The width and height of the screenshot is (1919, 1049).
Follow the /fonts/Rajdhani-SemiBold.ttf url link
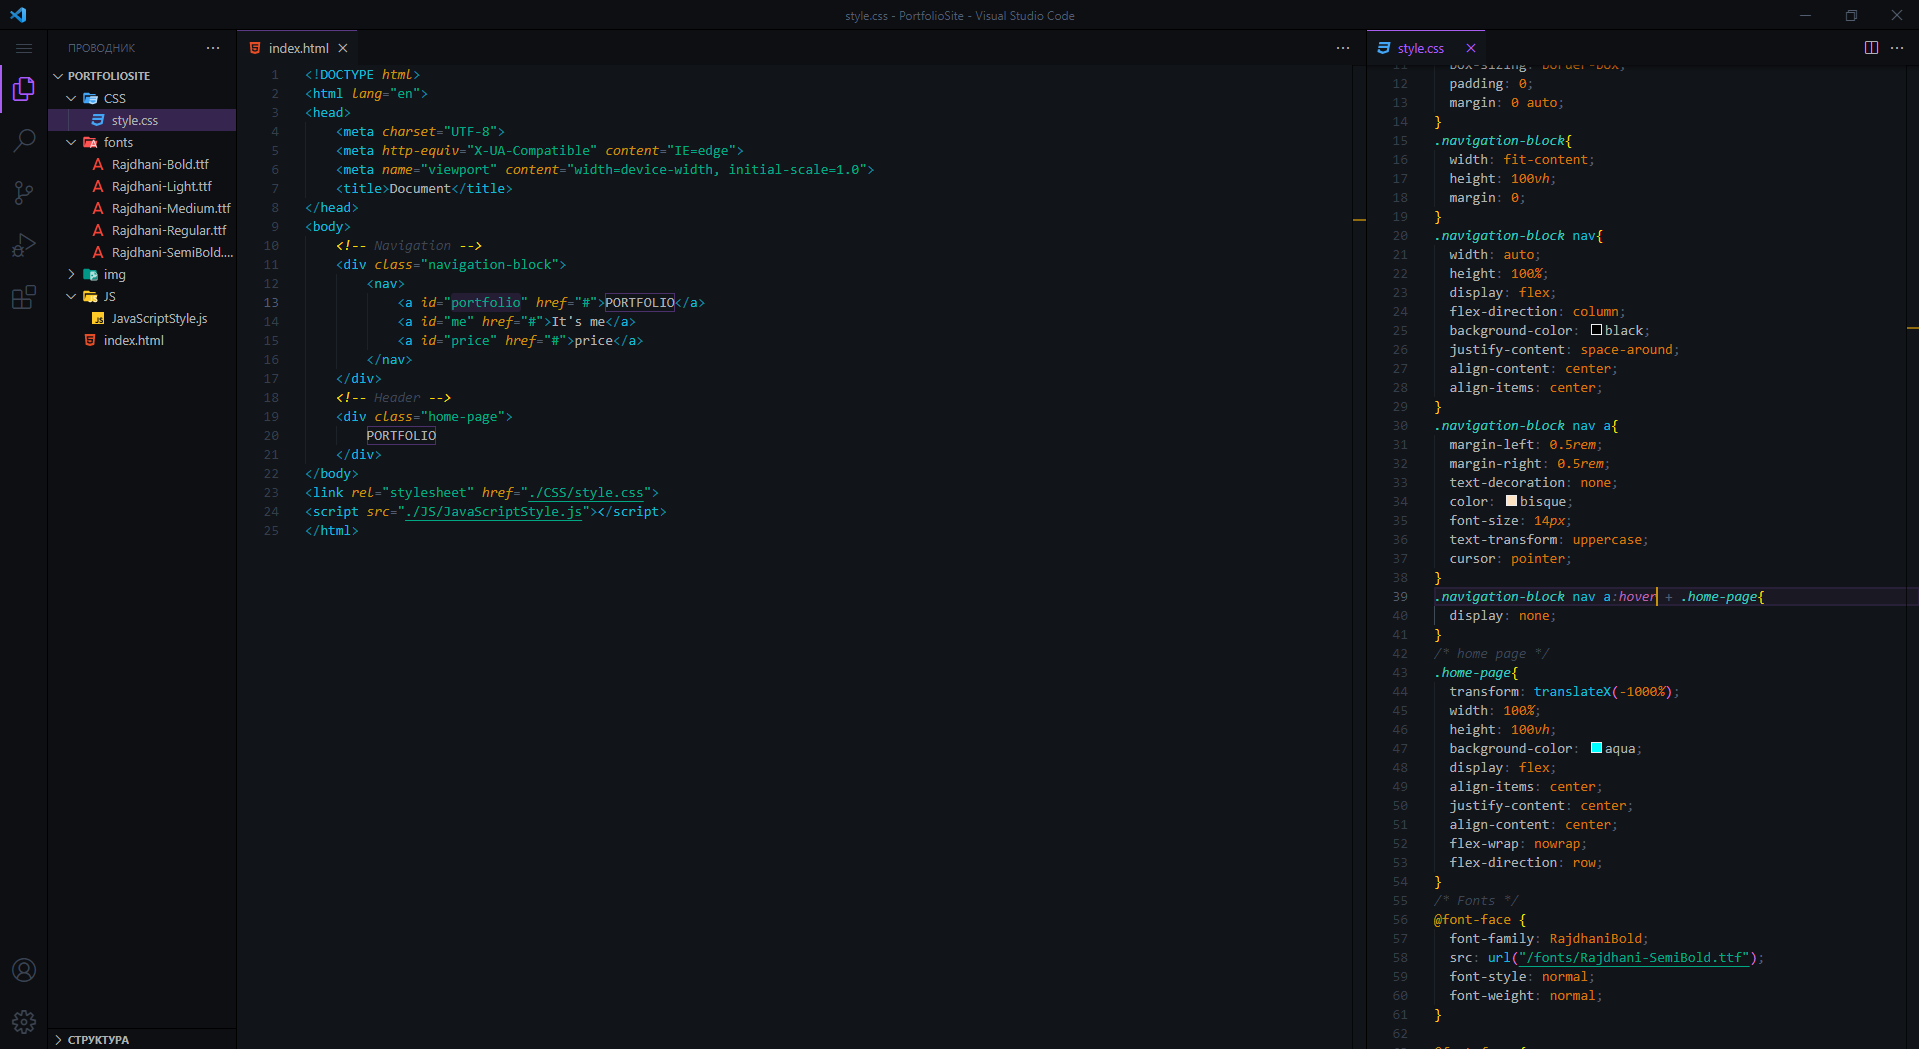[x=1635, y=958]
